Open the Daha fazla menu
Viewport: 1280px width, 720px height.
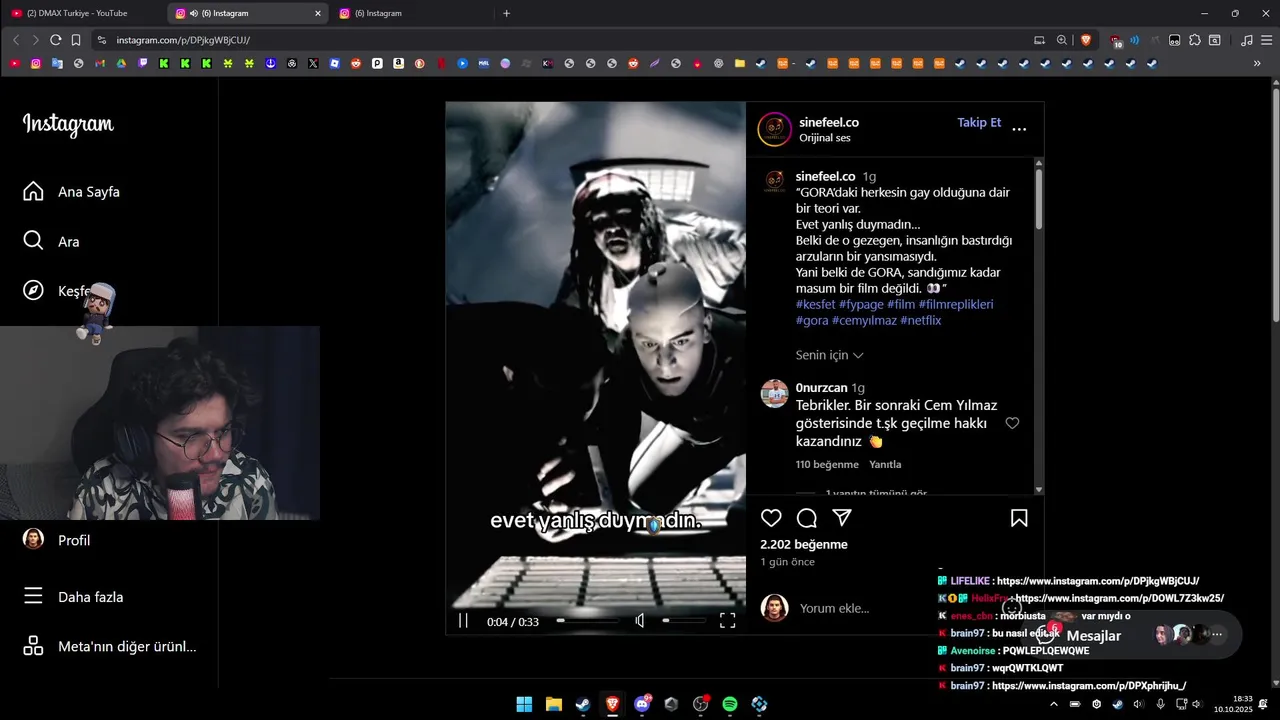[x=74, y=597]
